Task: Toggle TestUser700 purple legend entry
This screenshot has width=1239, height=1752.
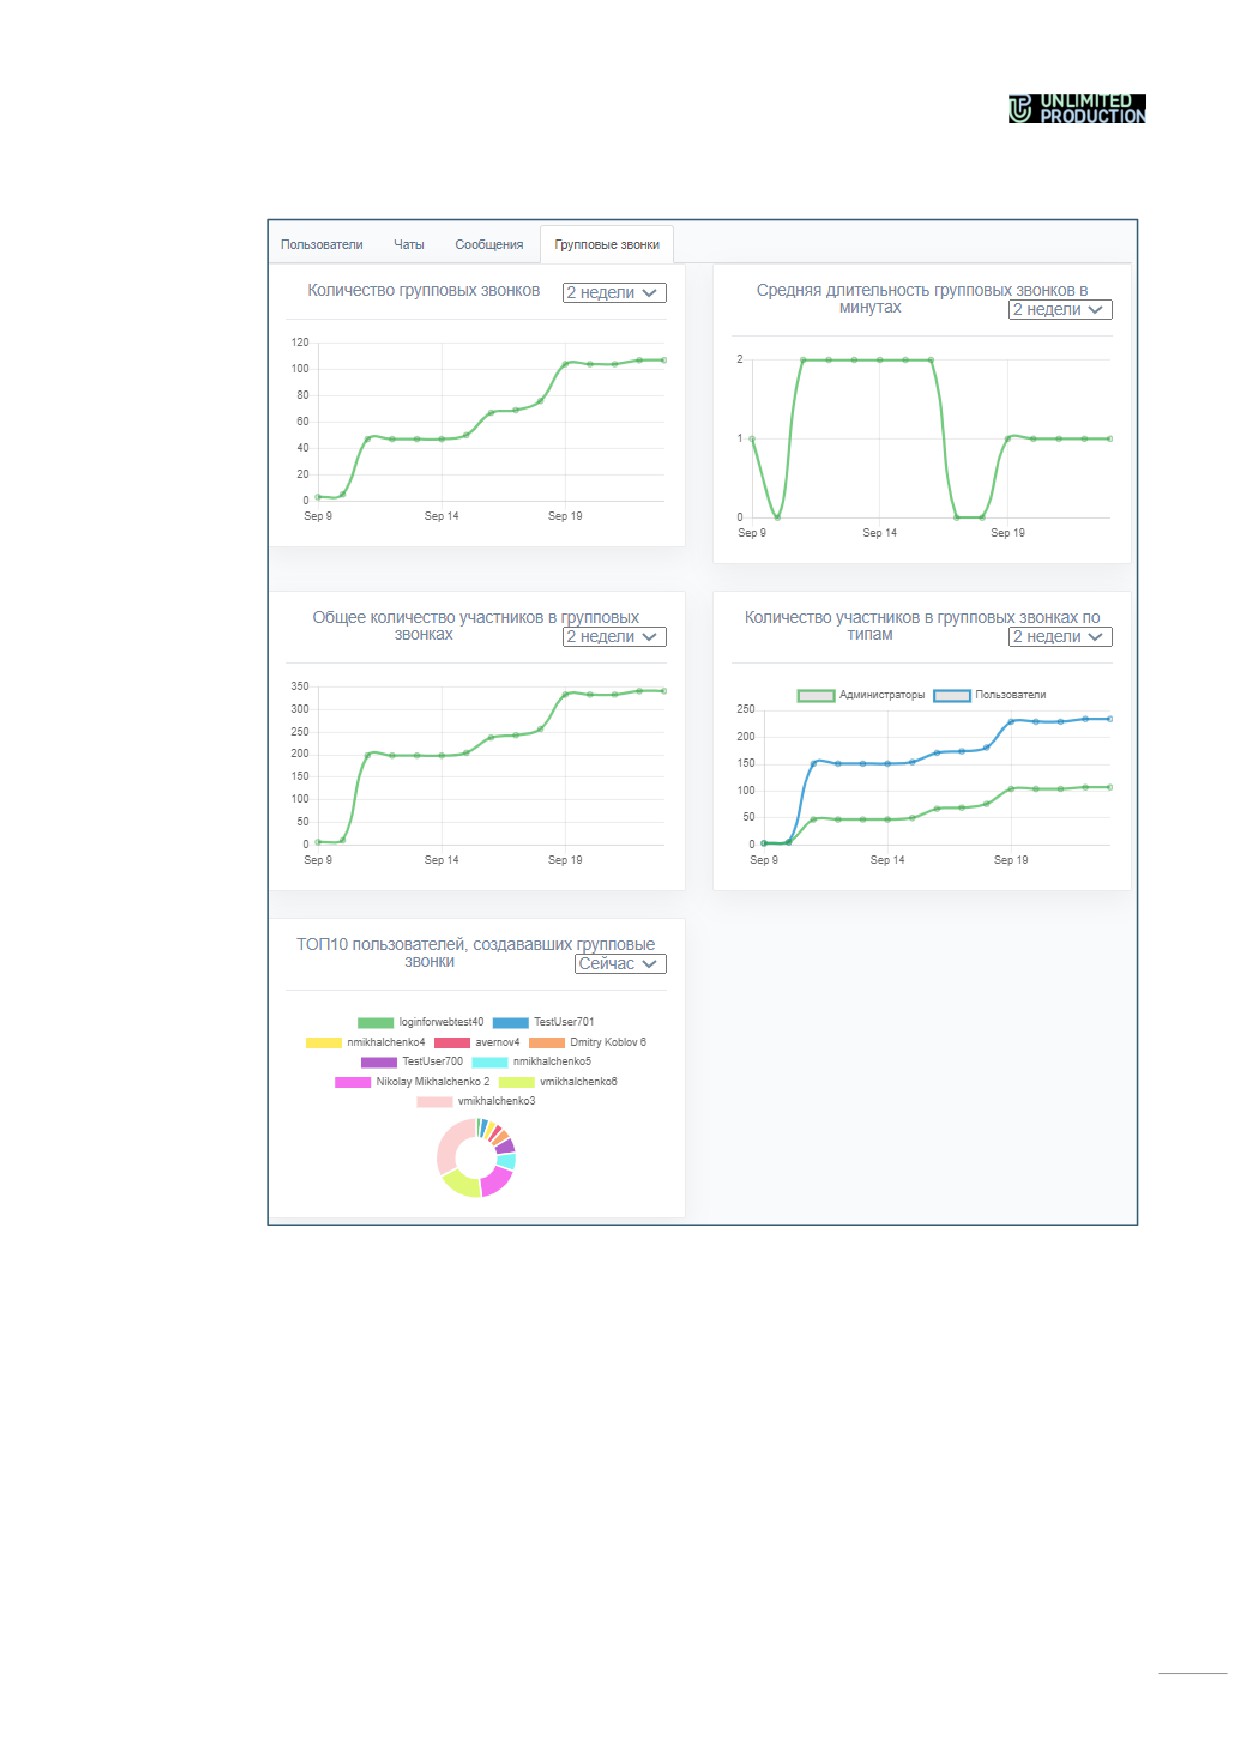Action: click(x=412, y=1062)
